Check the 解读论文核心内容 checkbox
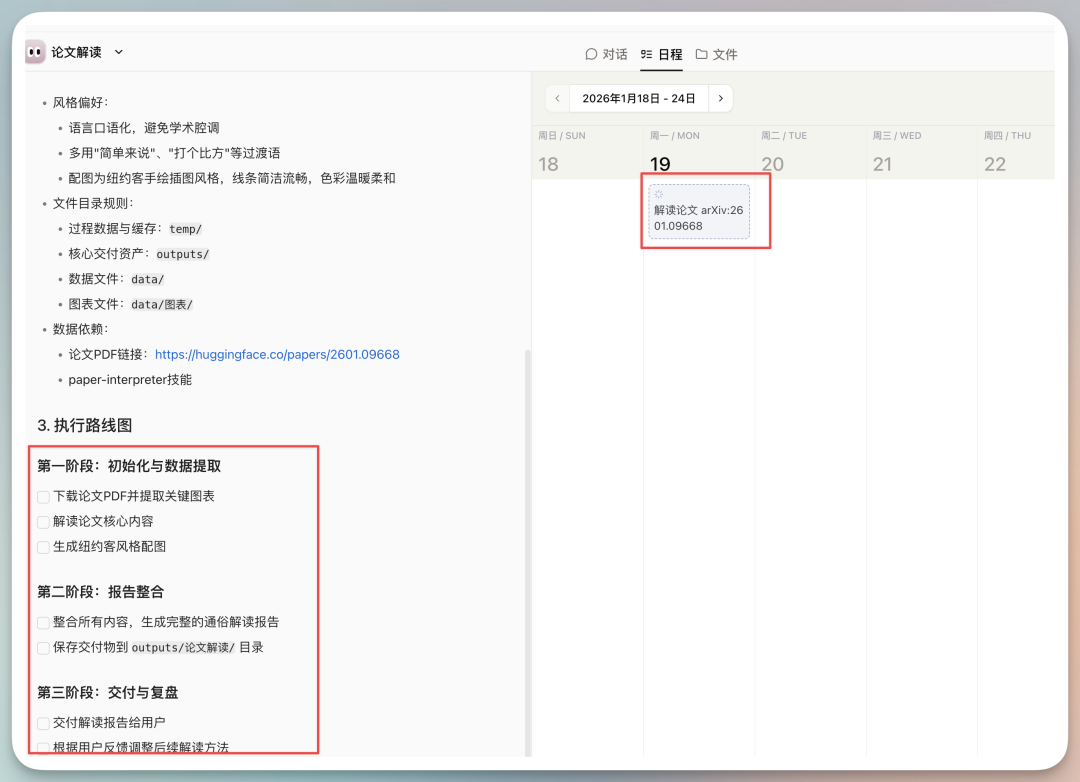 pos(43,522)
